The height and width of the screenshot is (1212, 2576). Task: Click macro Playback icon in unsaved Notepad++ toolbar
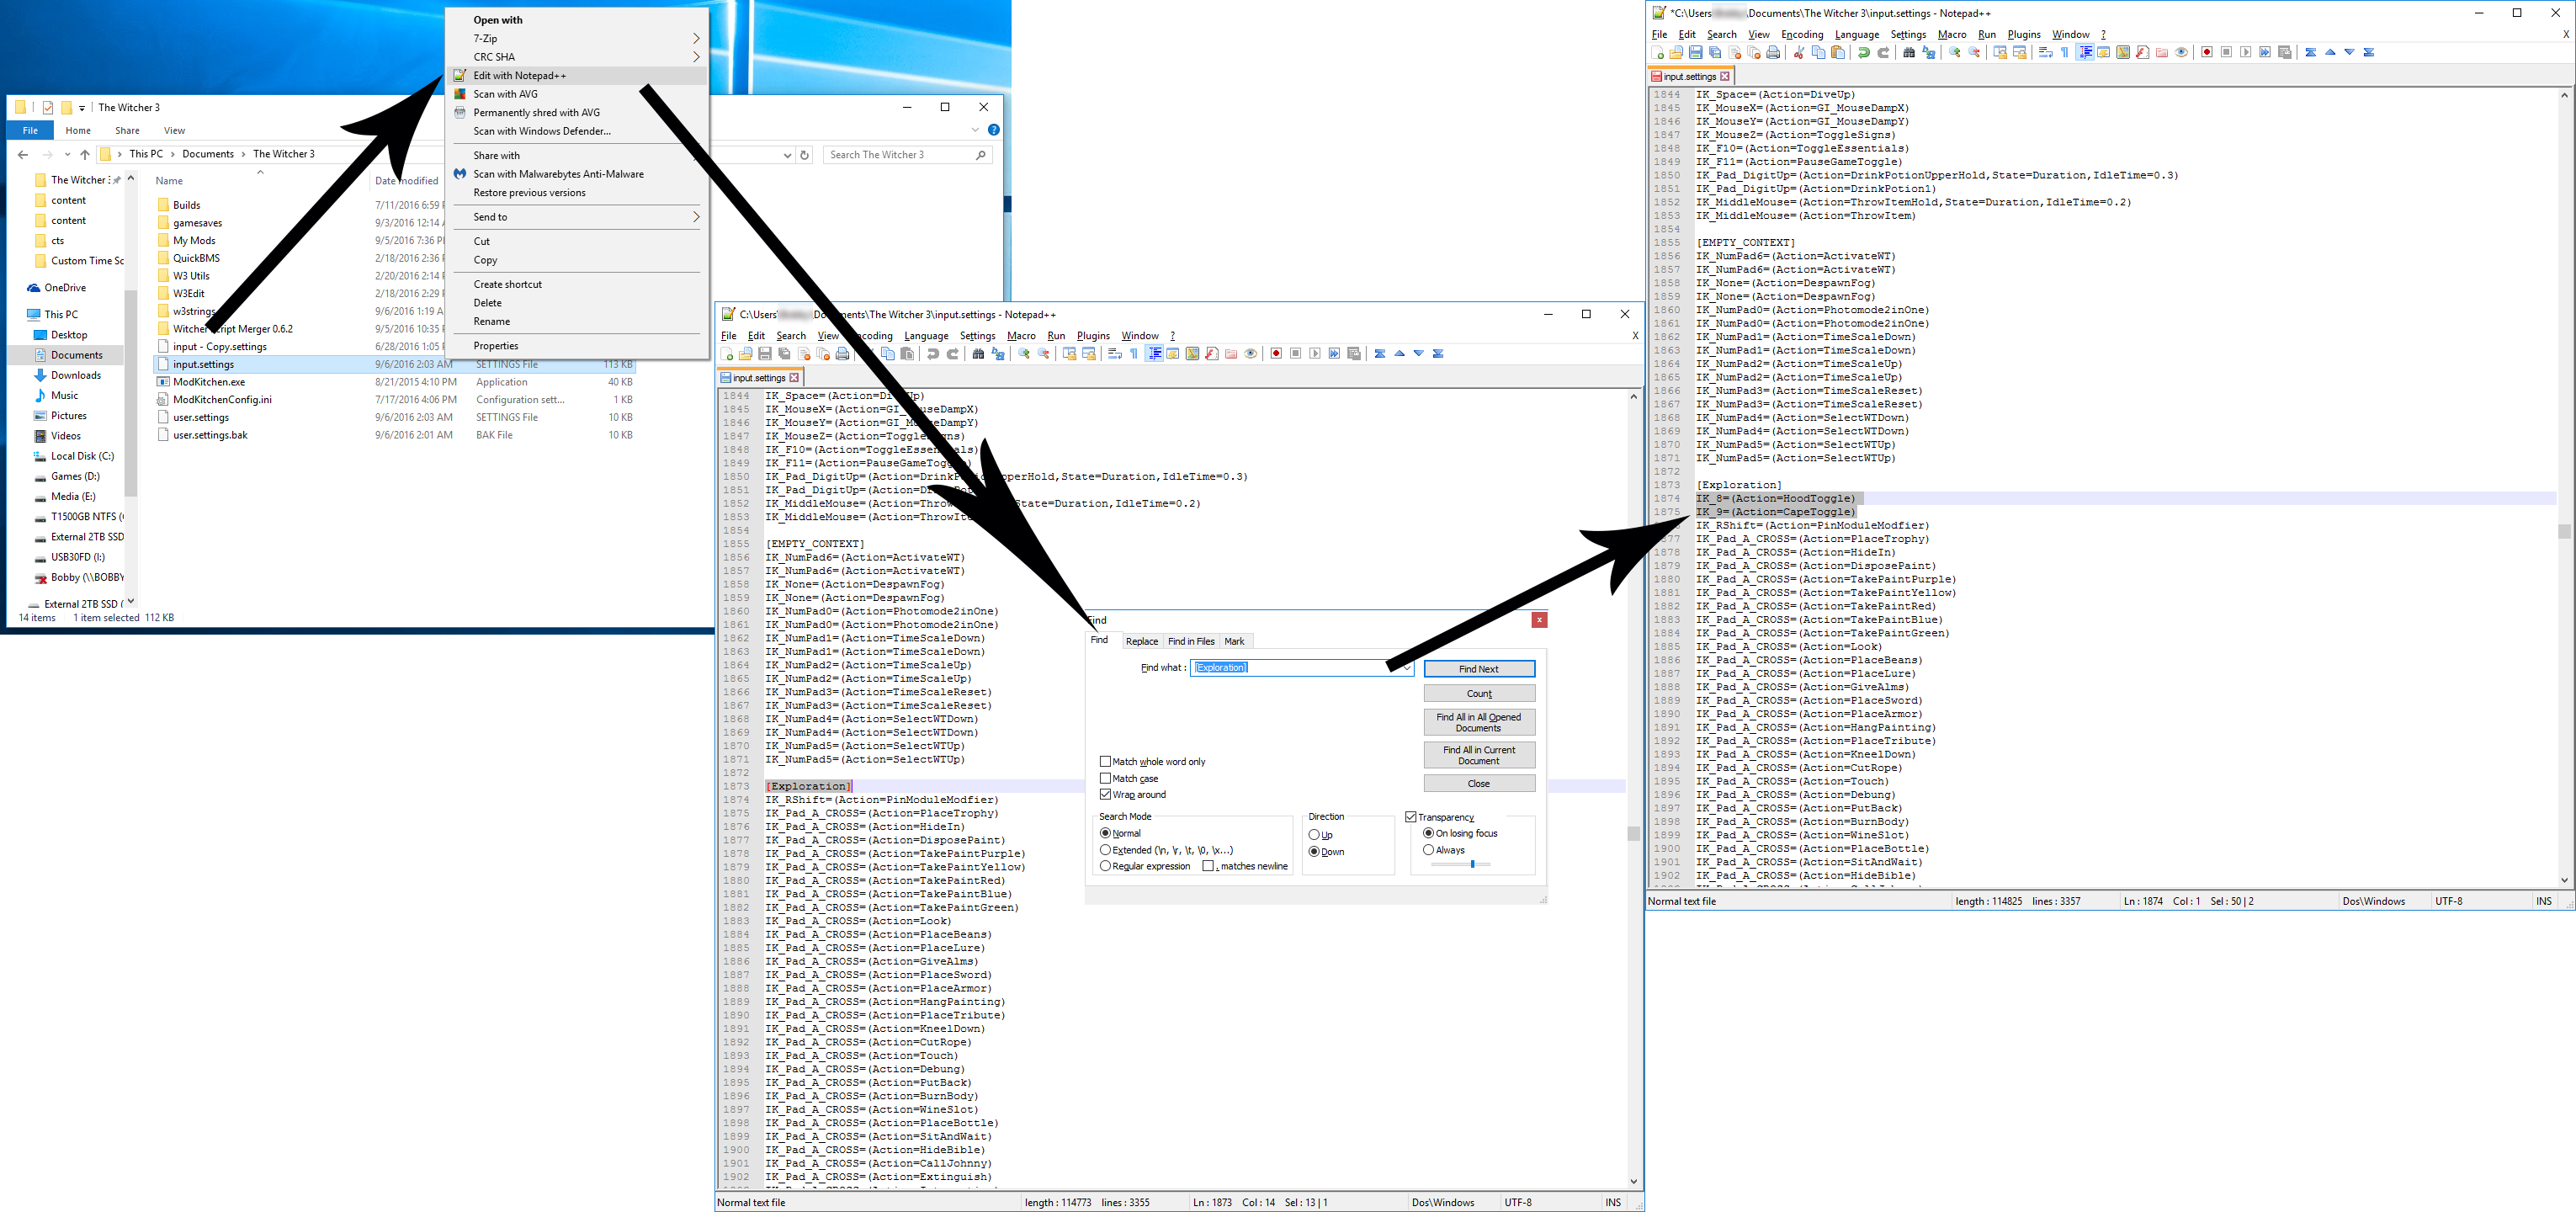click(x=2246, y=53)
